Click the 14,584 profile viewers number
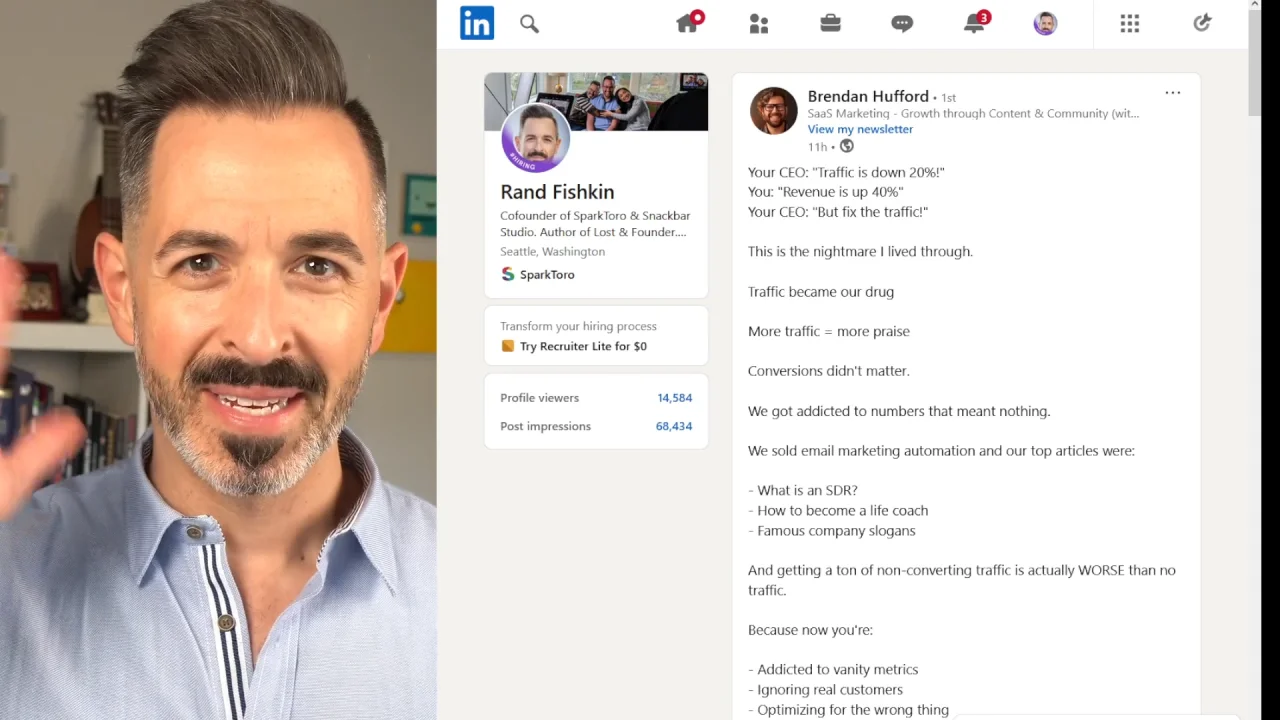The height and width of the screenshot is (720, 1280). [x=675, y=398]
